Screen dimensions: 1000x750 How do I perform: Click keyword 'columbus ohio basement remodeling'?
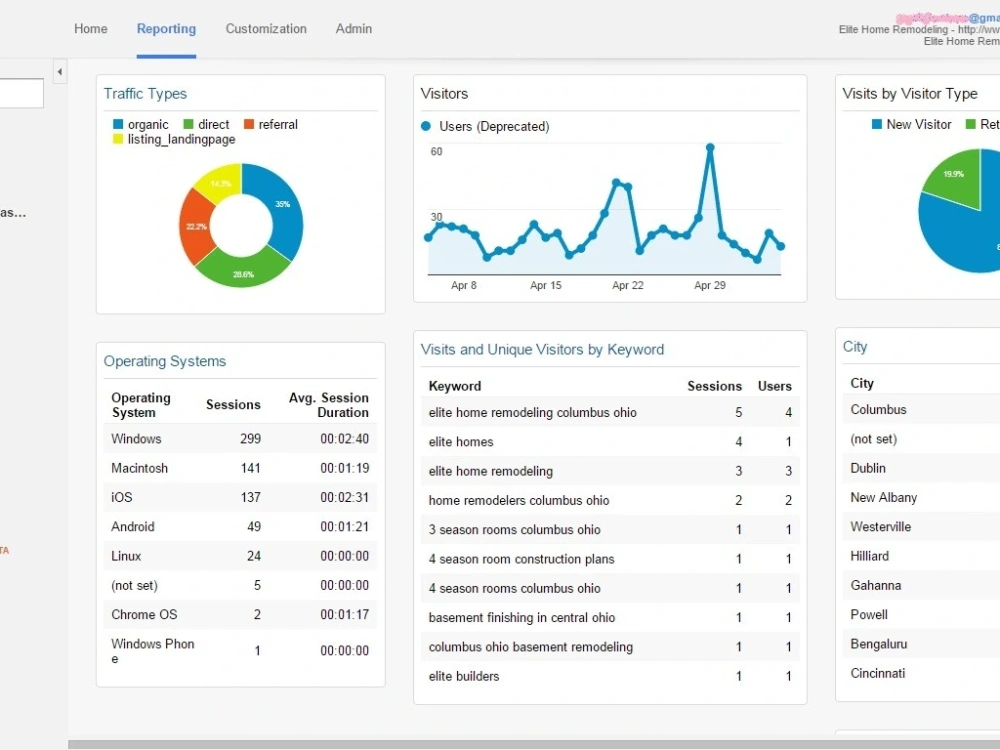click(x=531, y=647)
